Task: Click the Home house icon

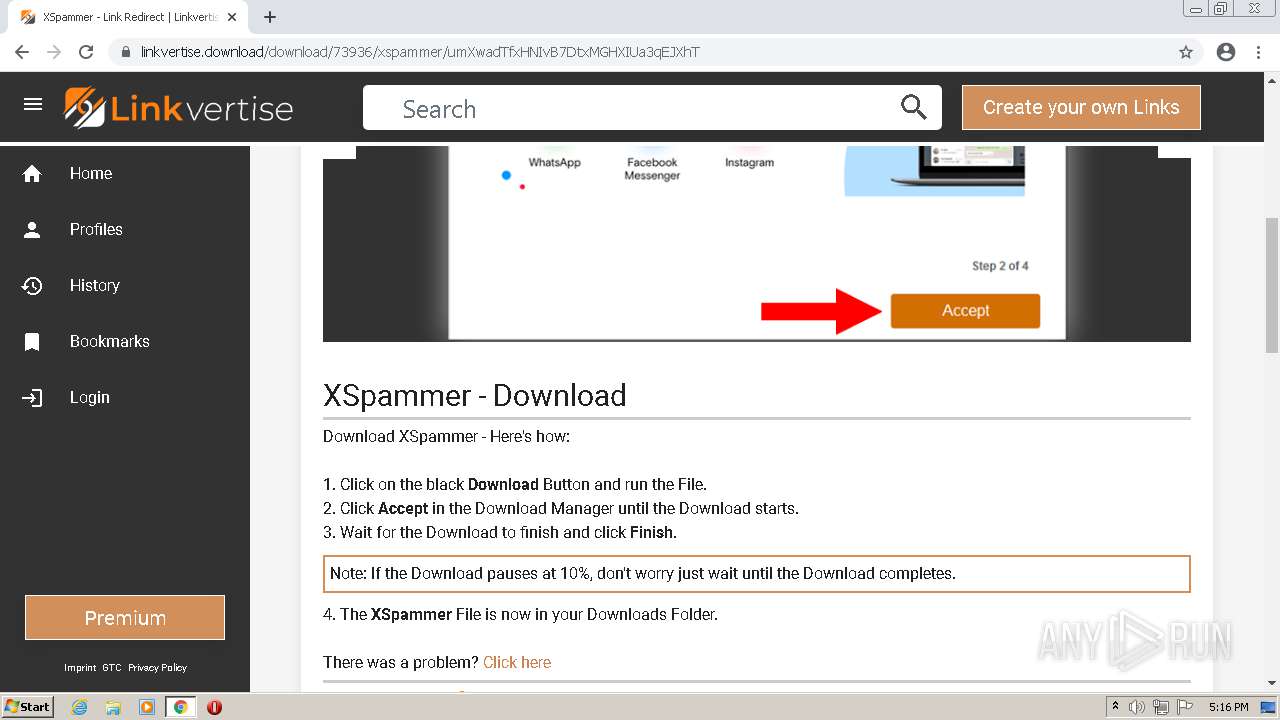Action: (x=32, y=174)
